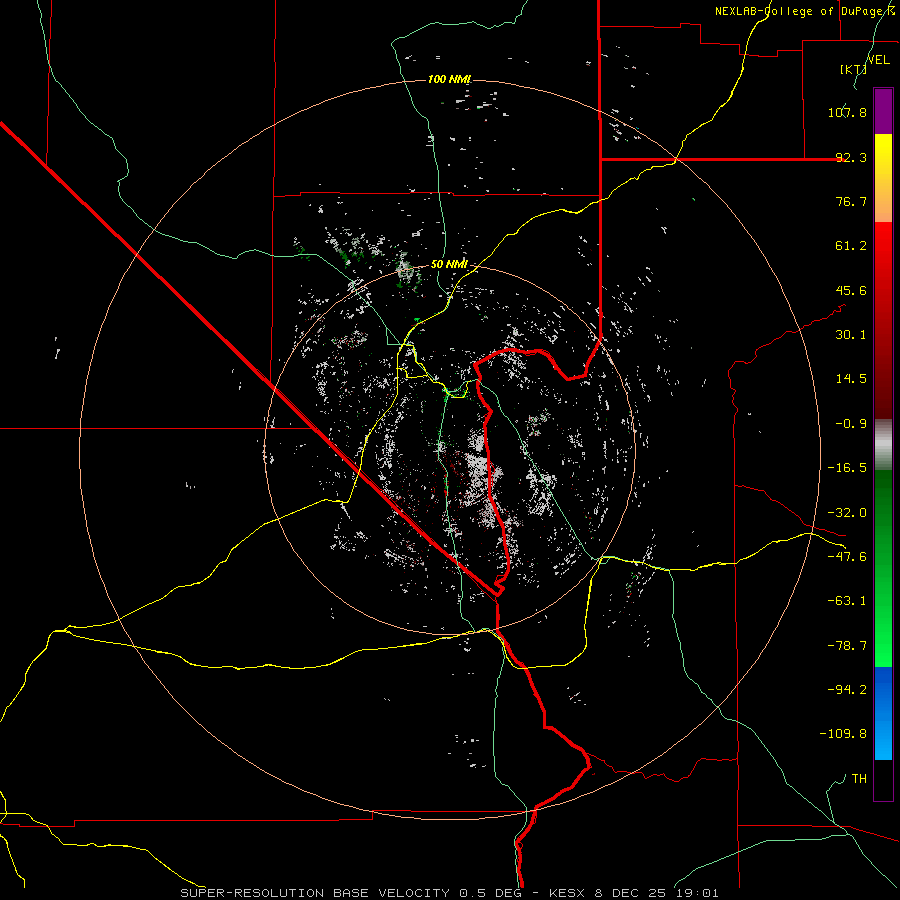Click the -0.9 velocity scale value

point(851,424)
